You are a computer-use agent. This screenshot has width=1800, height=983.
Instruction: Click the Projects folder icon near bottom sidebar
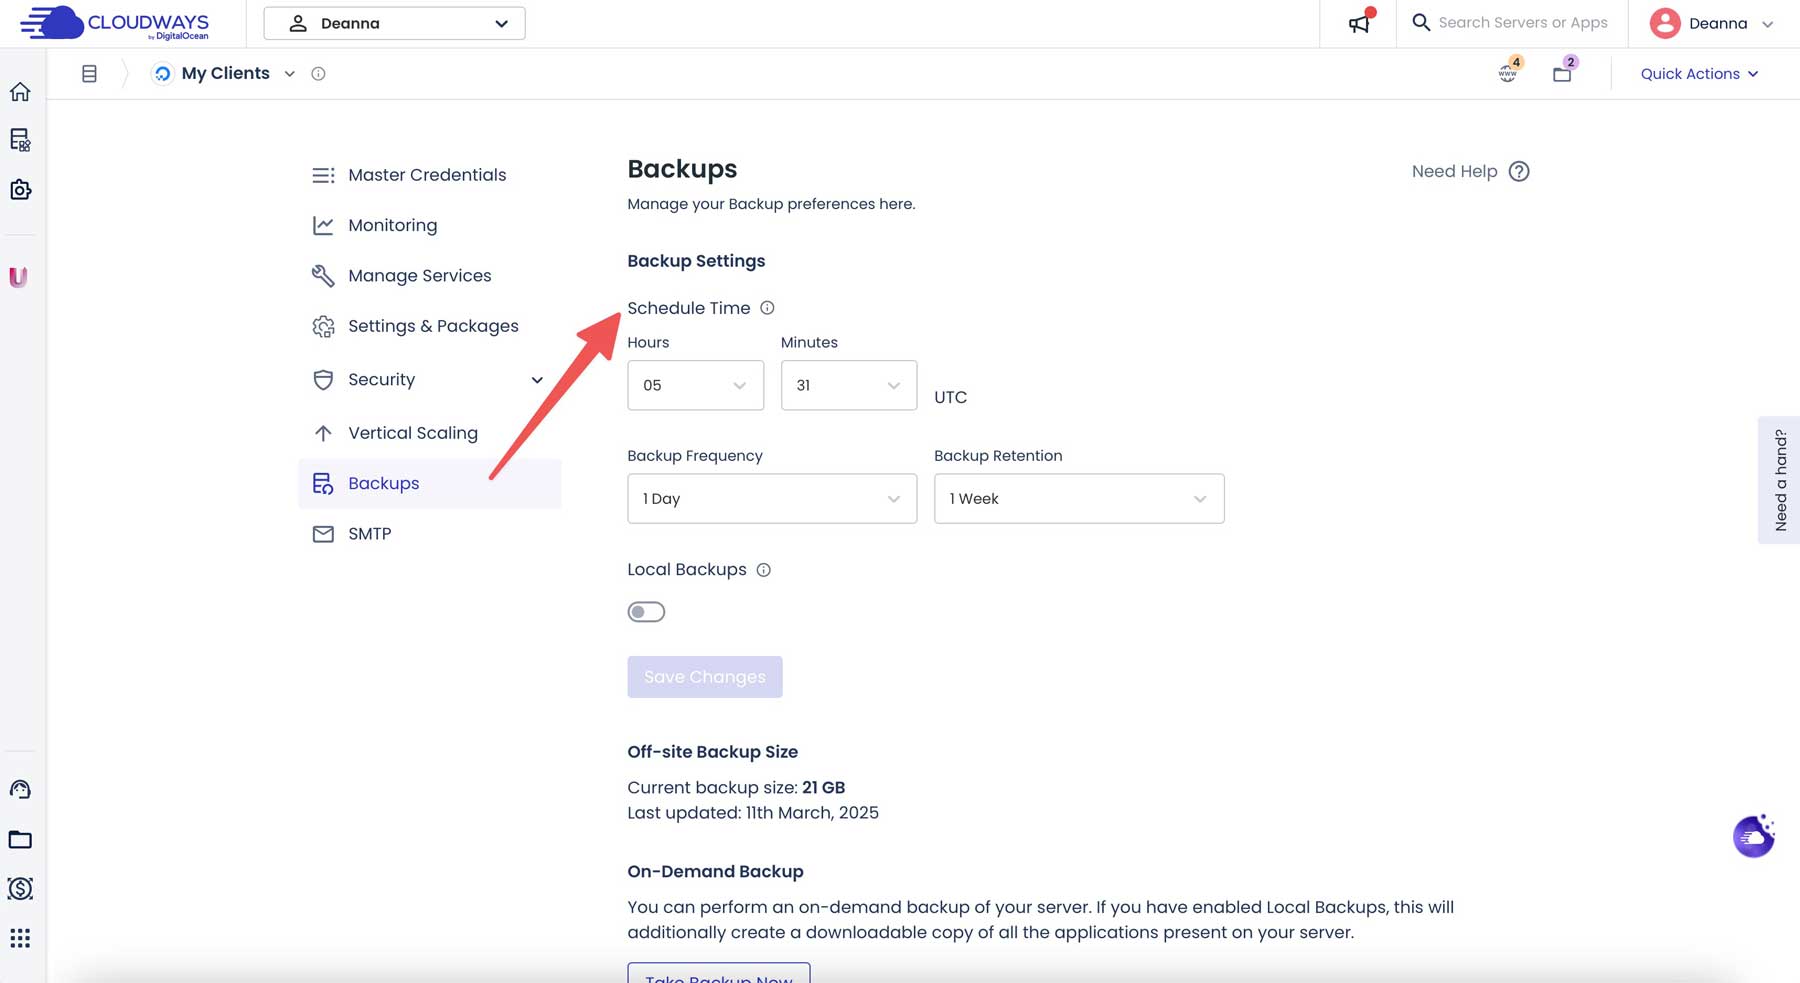20,839
